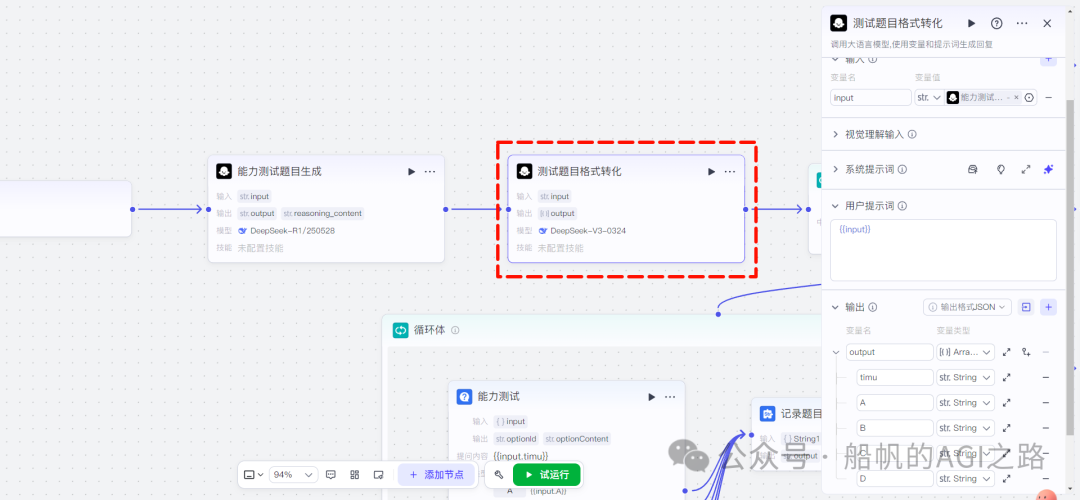The width and height of the screenshot is (1080, 500).
Task: Clear the 能力测试 variable reference
Action: pos(1016,98)
